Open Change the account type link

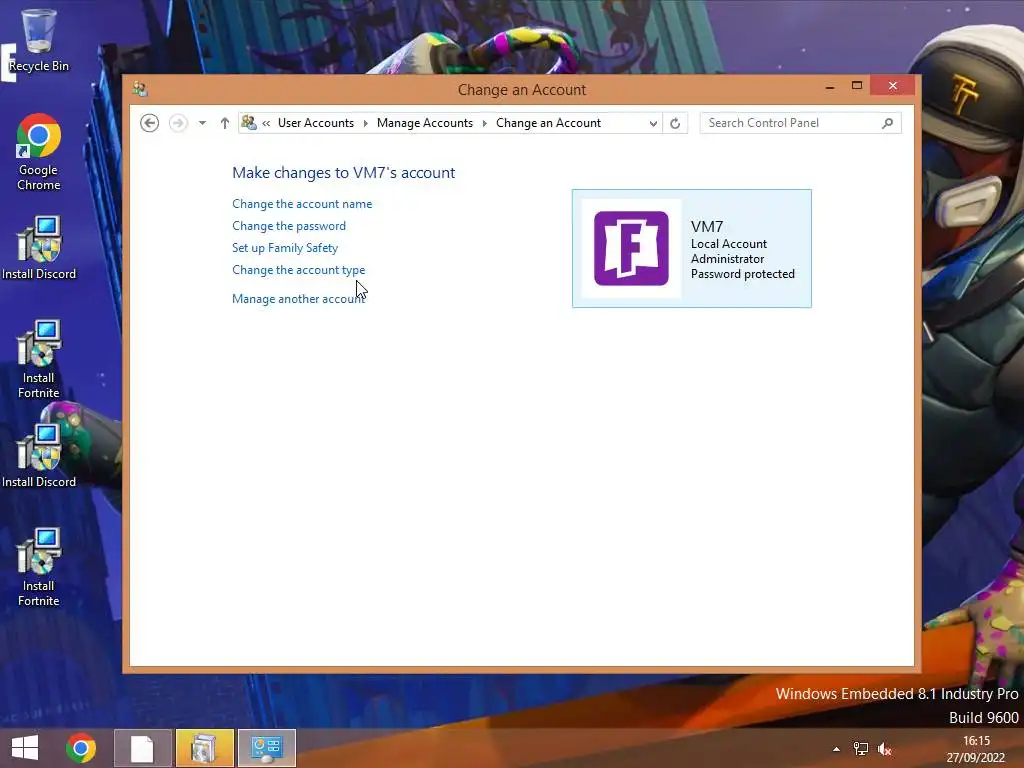(298, 270)
